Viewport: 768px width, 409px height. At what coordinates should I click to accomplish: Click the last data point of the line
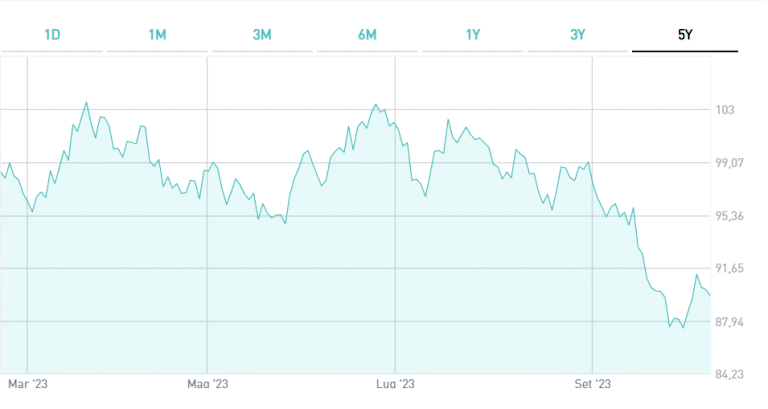click(x=710, y=295)
